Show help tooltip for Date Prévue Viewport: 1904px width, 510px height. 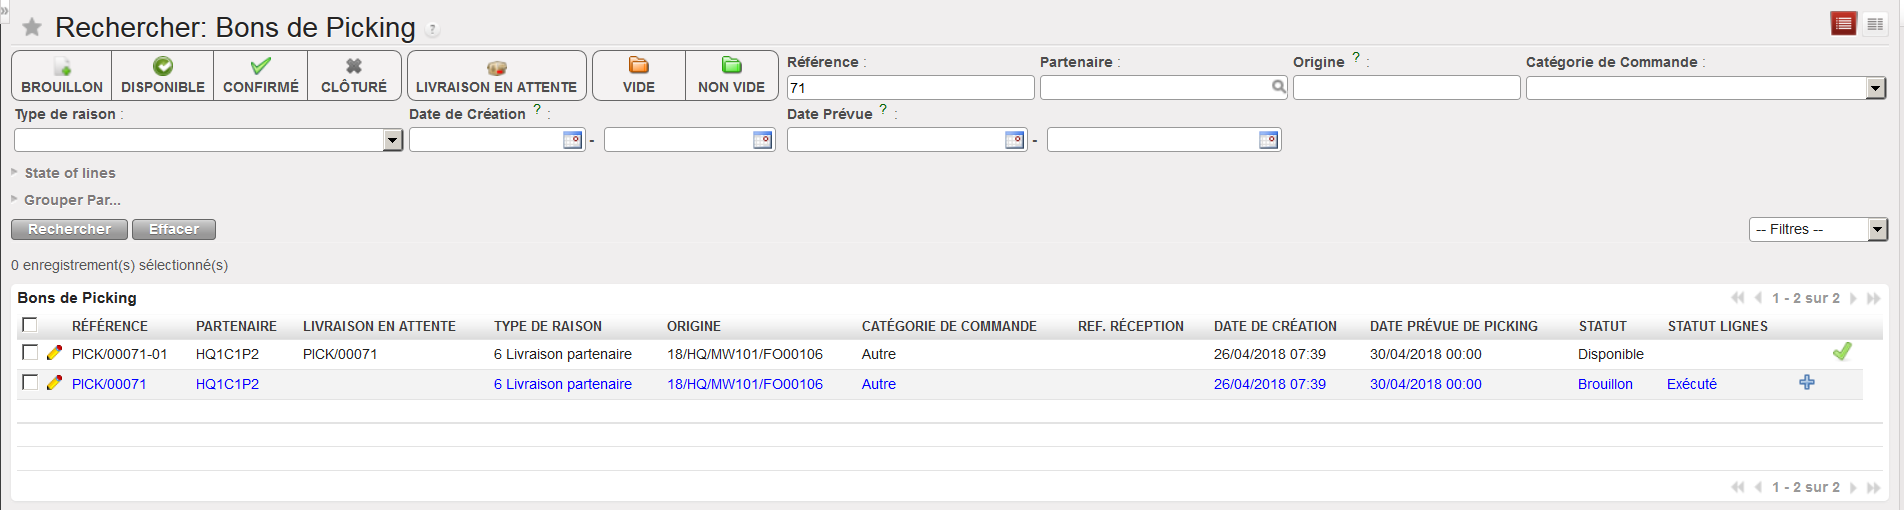pos(883,110)
